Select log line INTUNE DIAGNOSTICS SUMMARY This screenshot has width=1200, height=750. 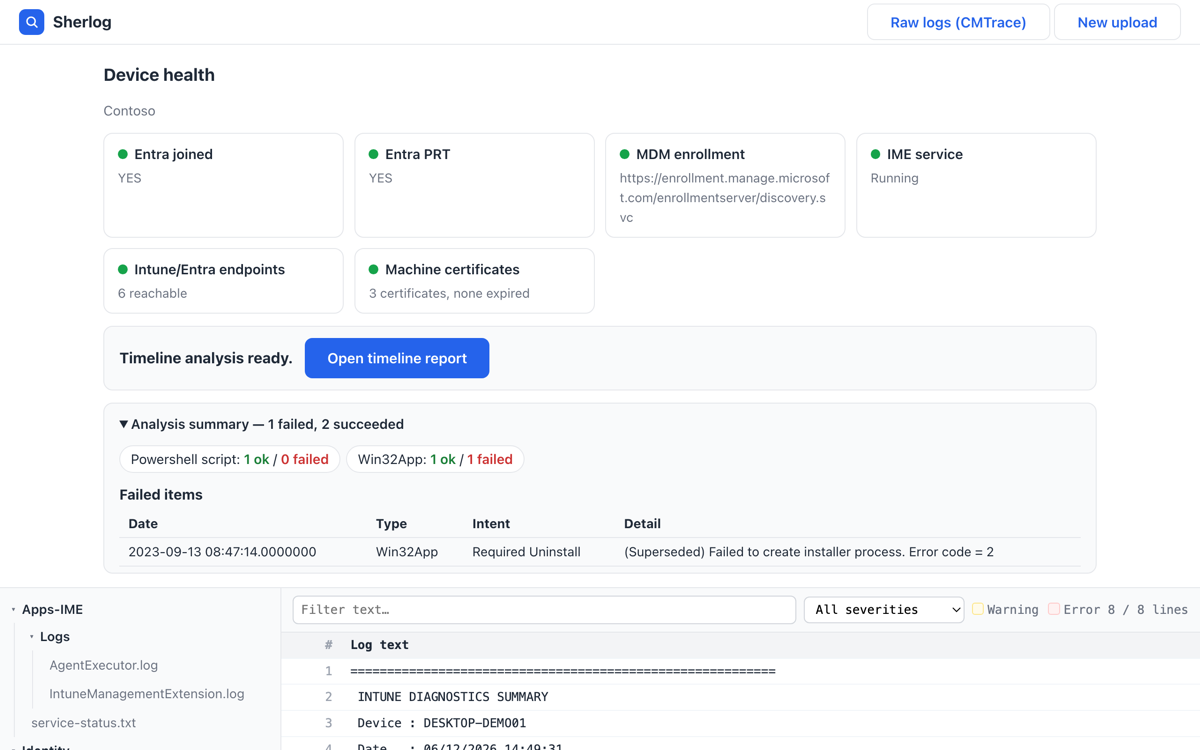pyautogui.click(x=453, y=697)
